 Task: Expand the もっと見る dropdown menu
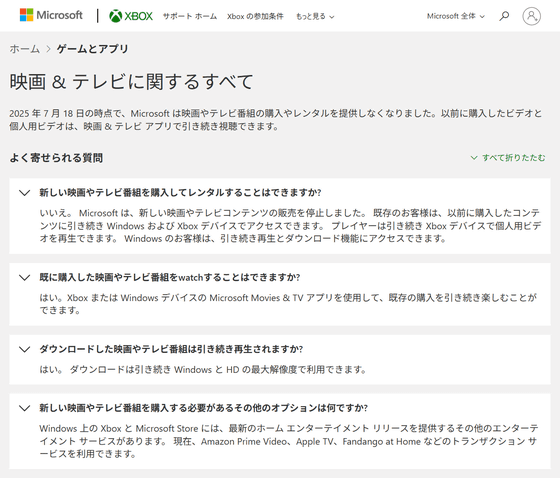315,16
